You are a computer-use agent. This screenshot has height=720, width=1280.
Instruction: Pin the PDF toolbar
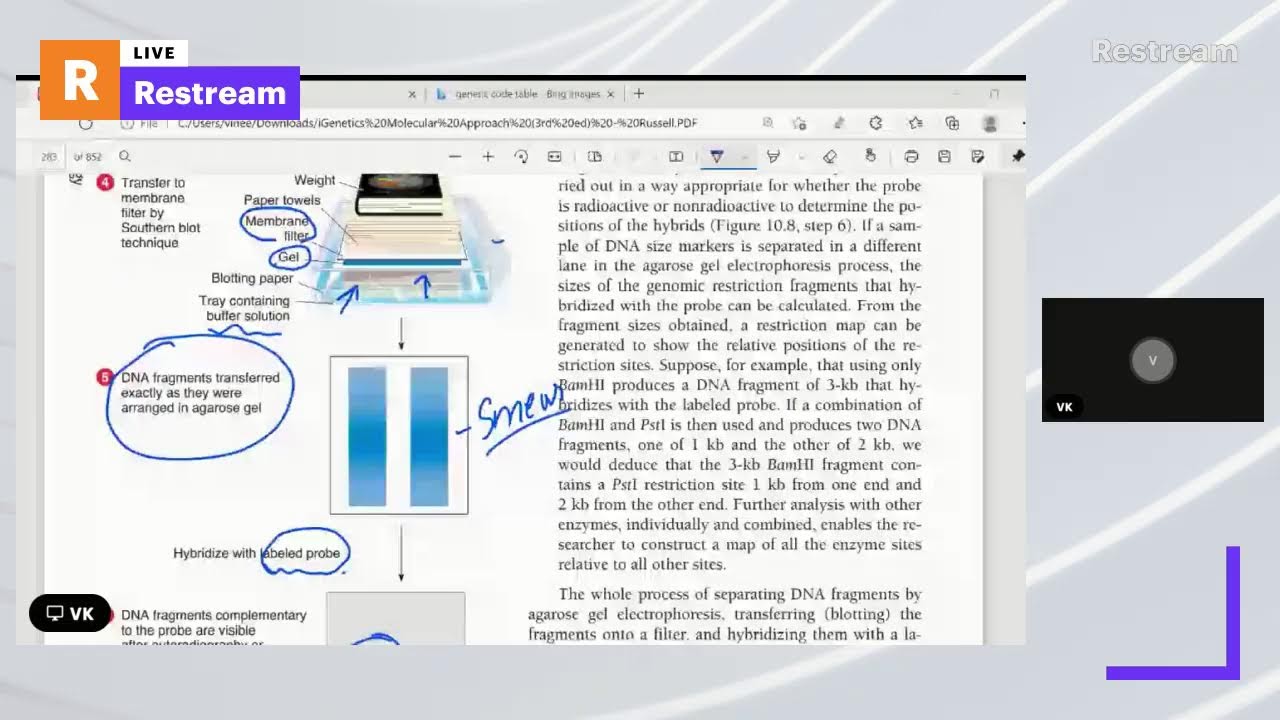tap(1018, 156)
